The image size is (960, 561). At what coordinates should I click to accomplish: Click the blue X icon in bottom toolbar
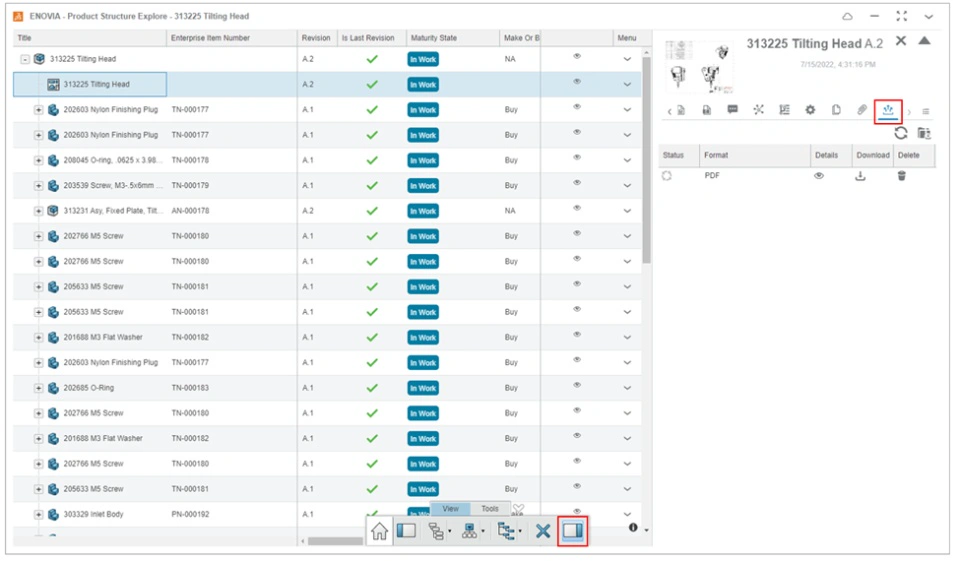coord(542,531)
